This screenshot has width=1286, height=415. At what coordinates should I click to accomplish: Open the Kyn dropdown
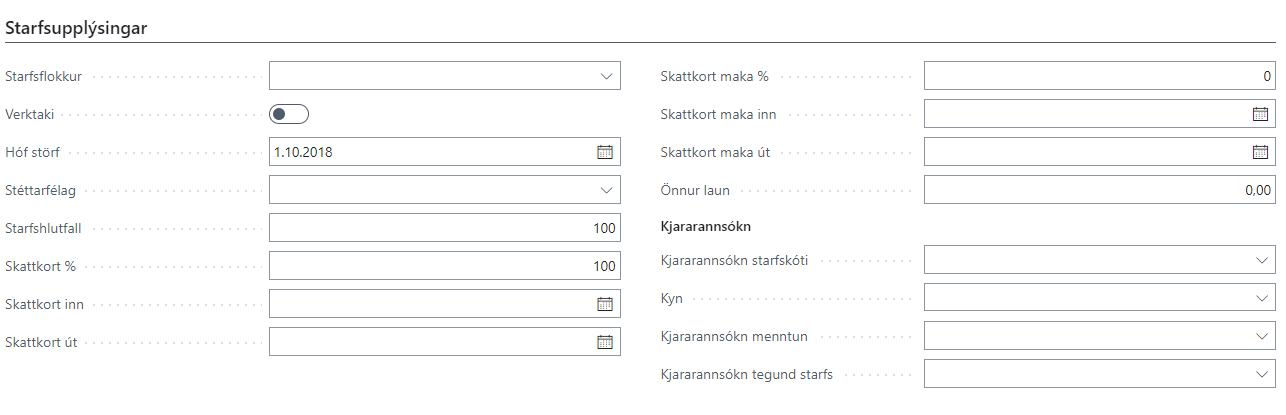[x=1260, y=298]
